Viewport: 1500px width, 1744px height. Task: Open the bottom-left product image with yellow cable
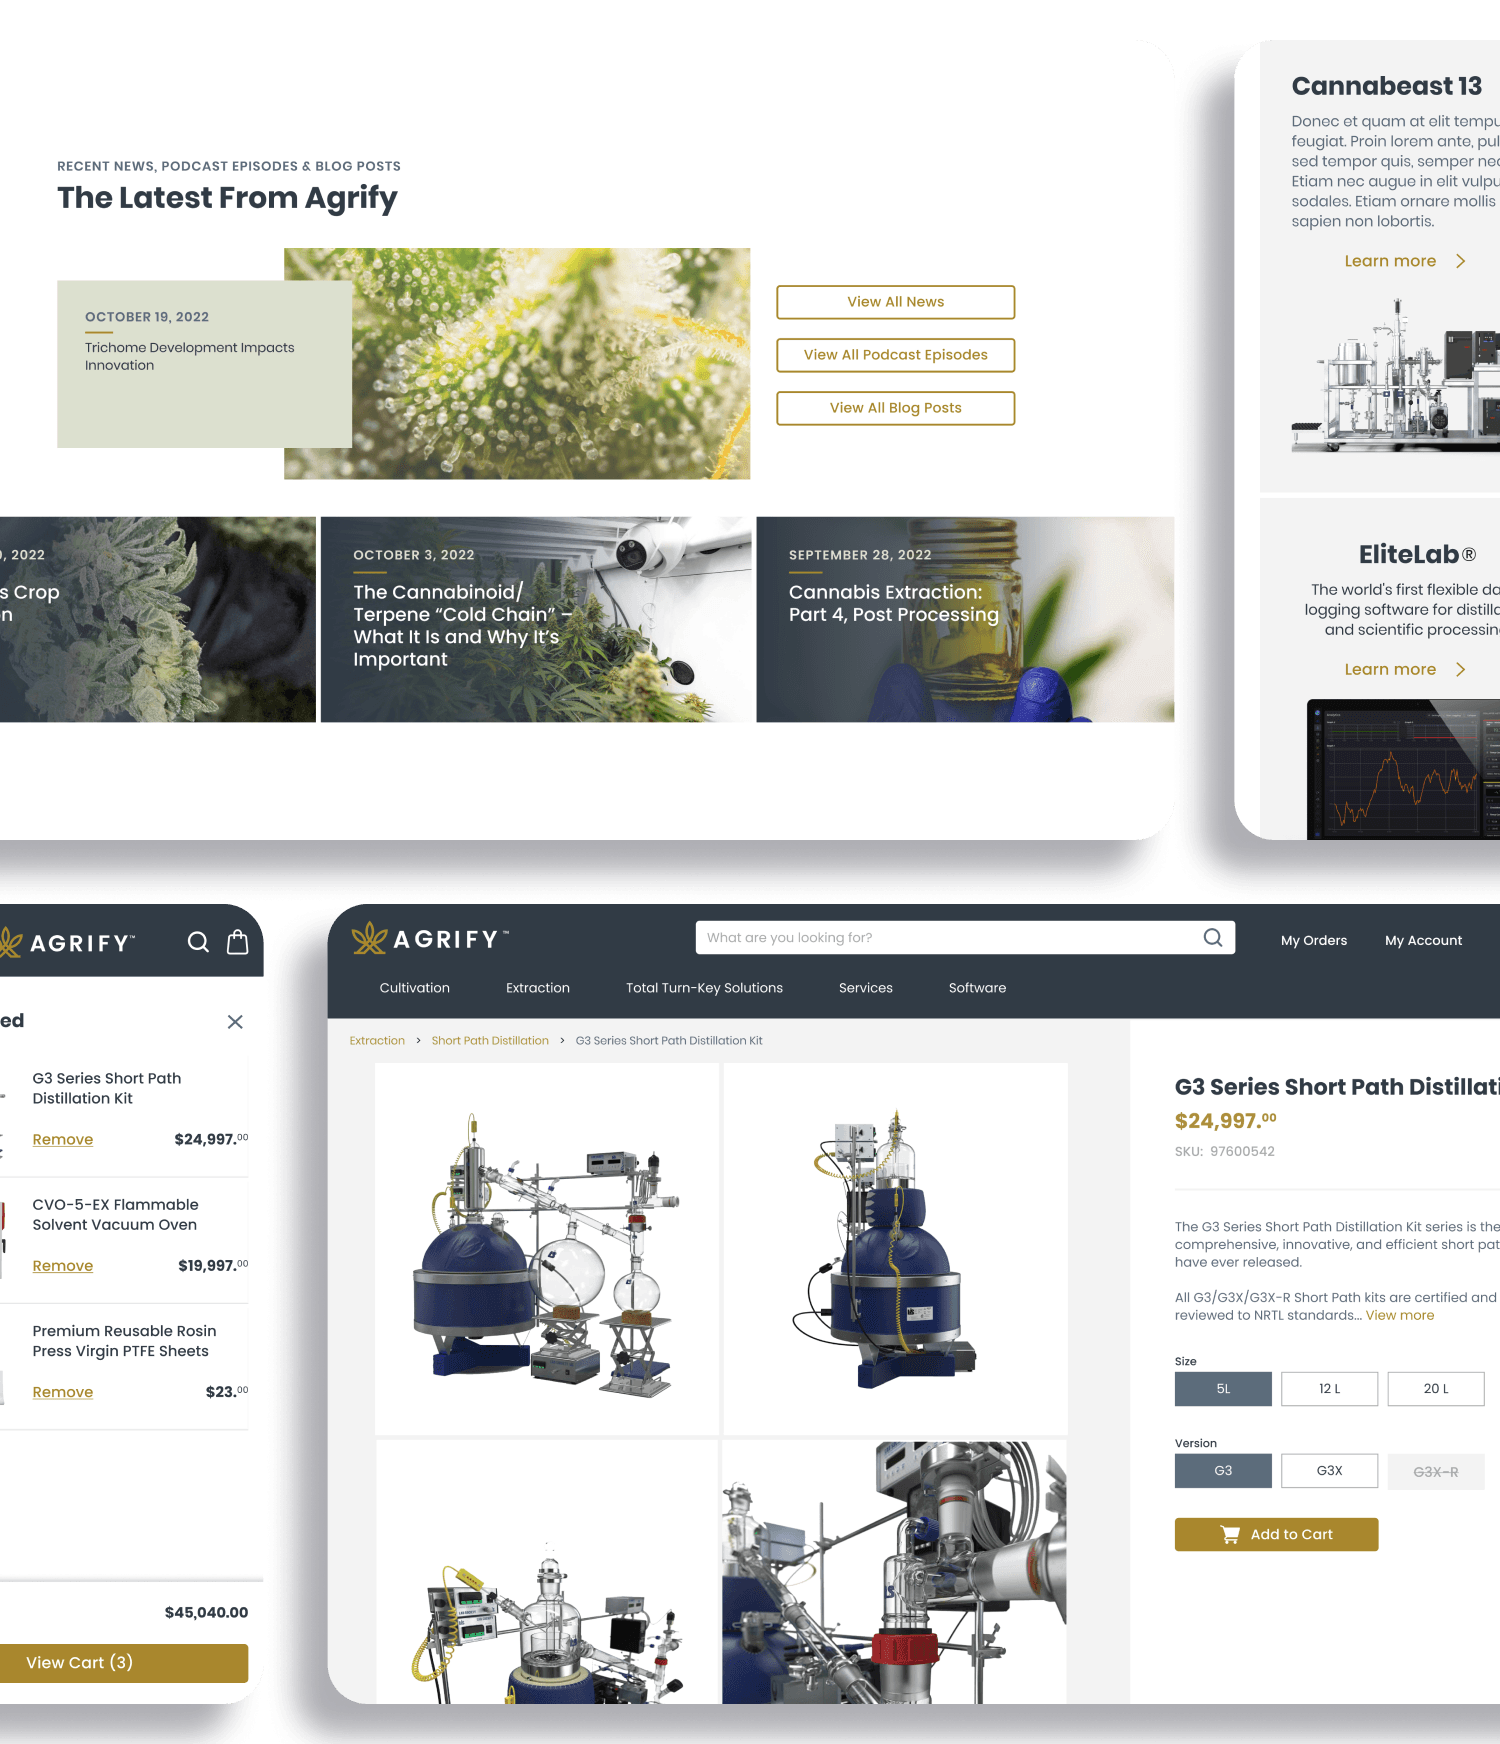(x=547, y=1572)
